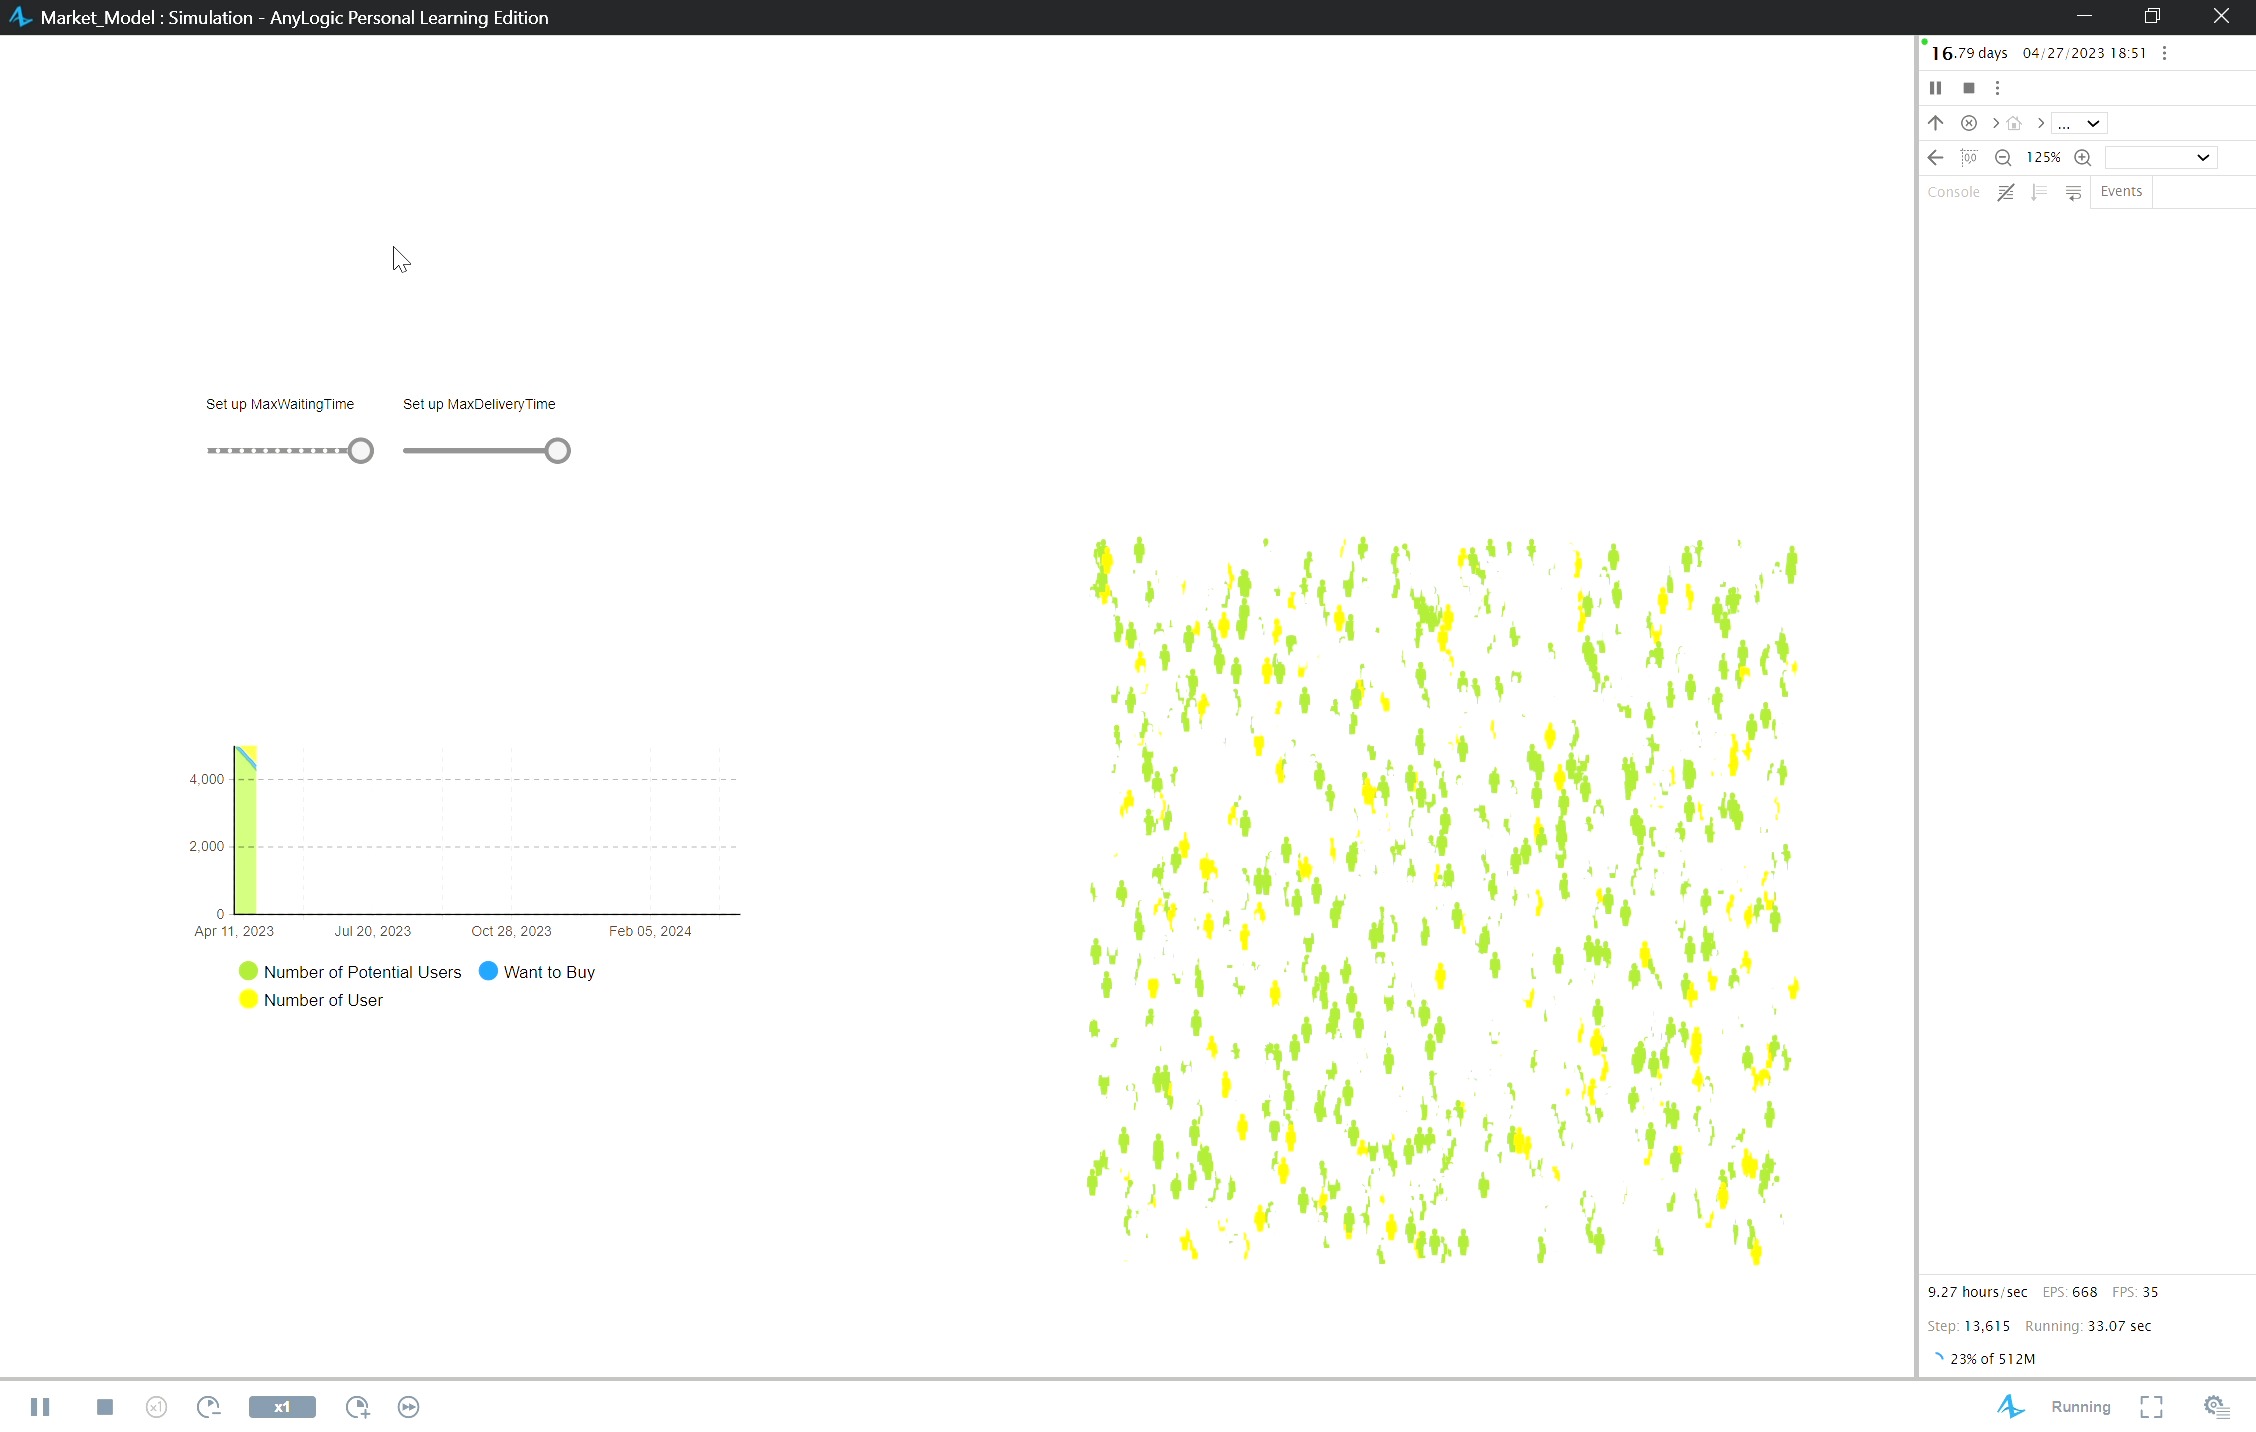Toggle the x1 real-time execution mode
This screenshot has width=2256, height=1432.
coord(281,1407)
